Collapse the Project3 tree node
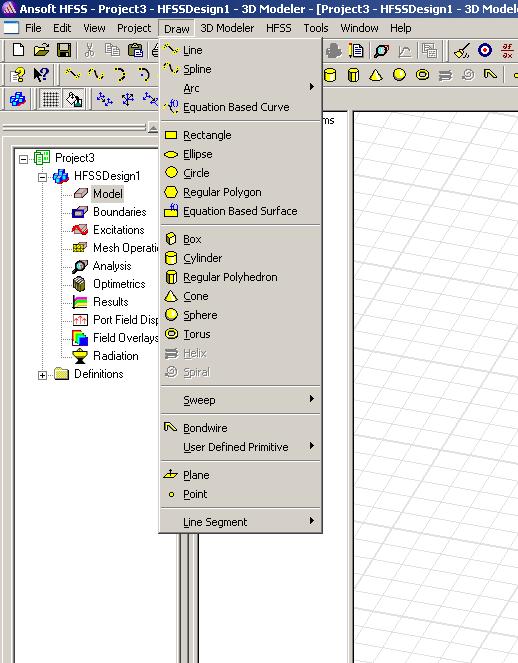Viewport: 518px width, 663px height. (24, 159)
